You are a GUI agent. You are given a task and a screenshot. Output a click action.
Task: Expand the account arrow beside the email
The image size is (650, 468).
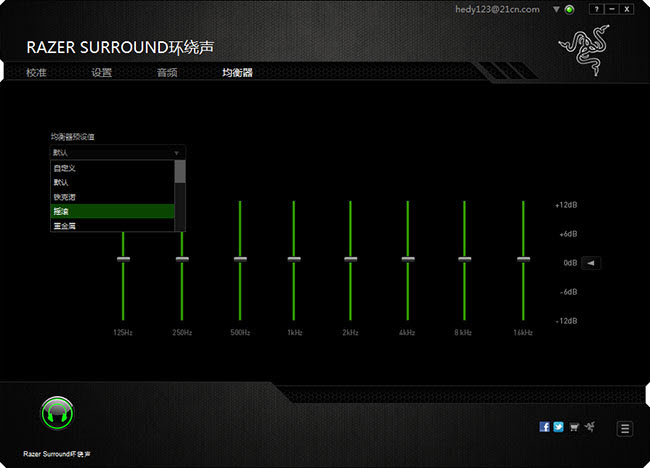(x=556, y=9)
